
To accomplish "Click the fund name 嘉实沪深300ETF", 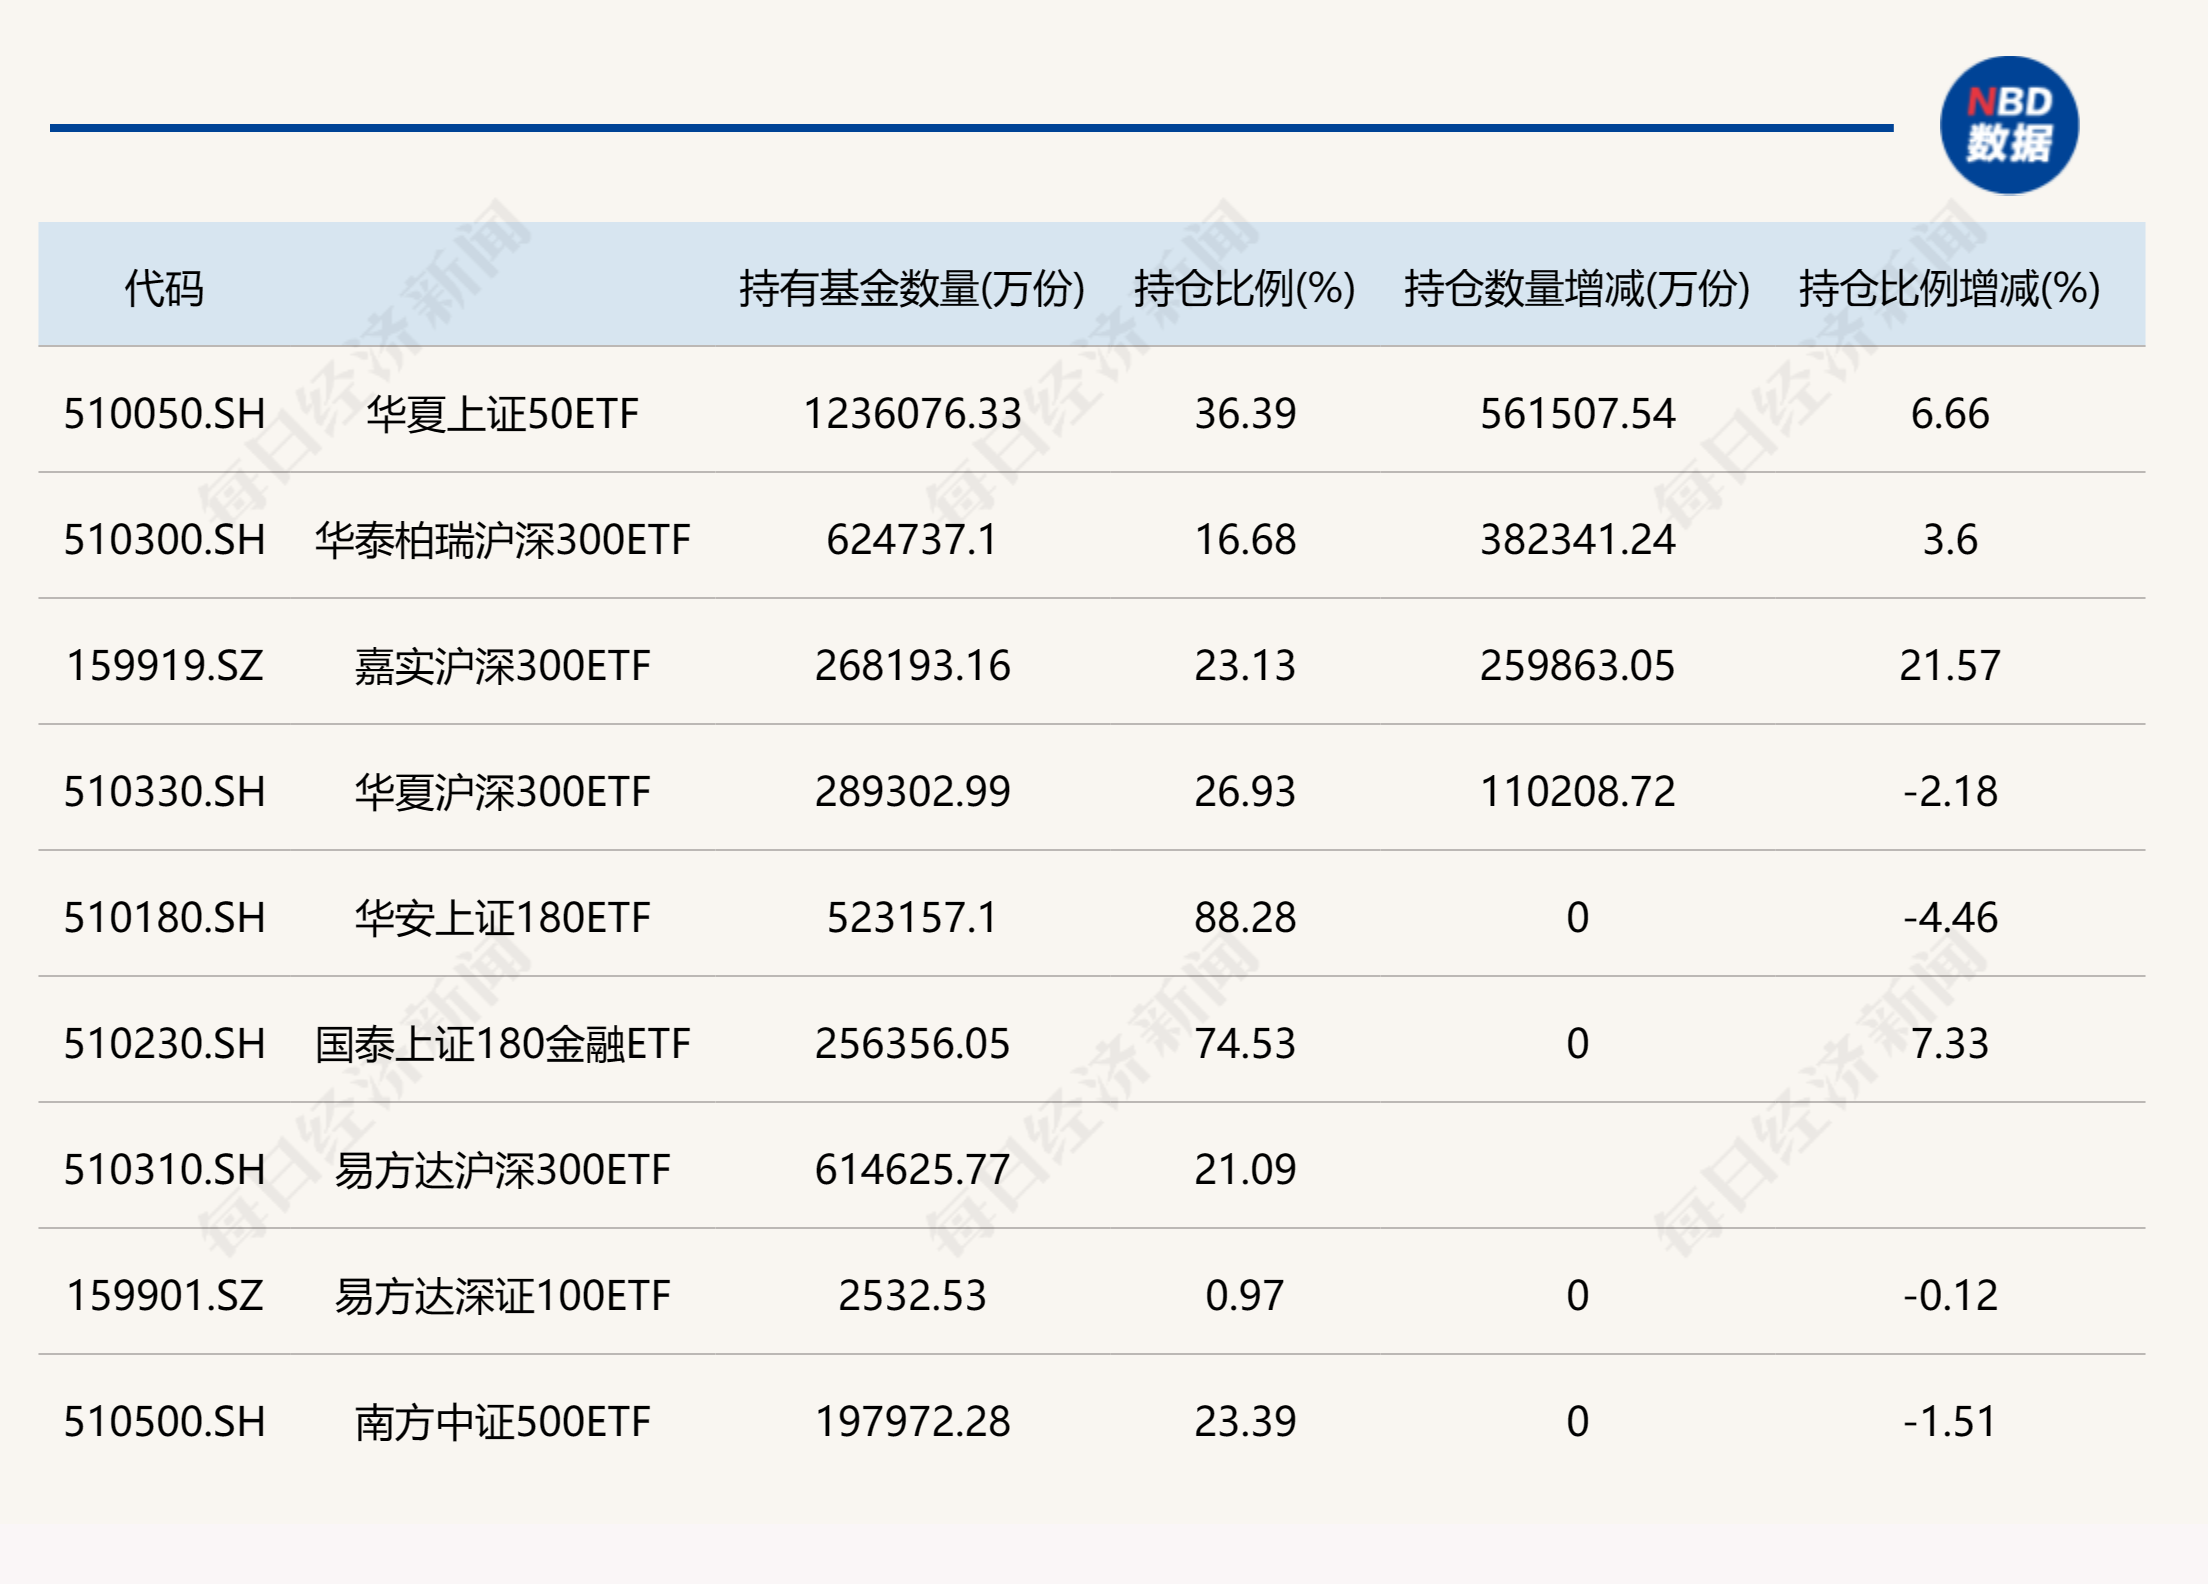I will click(502, 665).
